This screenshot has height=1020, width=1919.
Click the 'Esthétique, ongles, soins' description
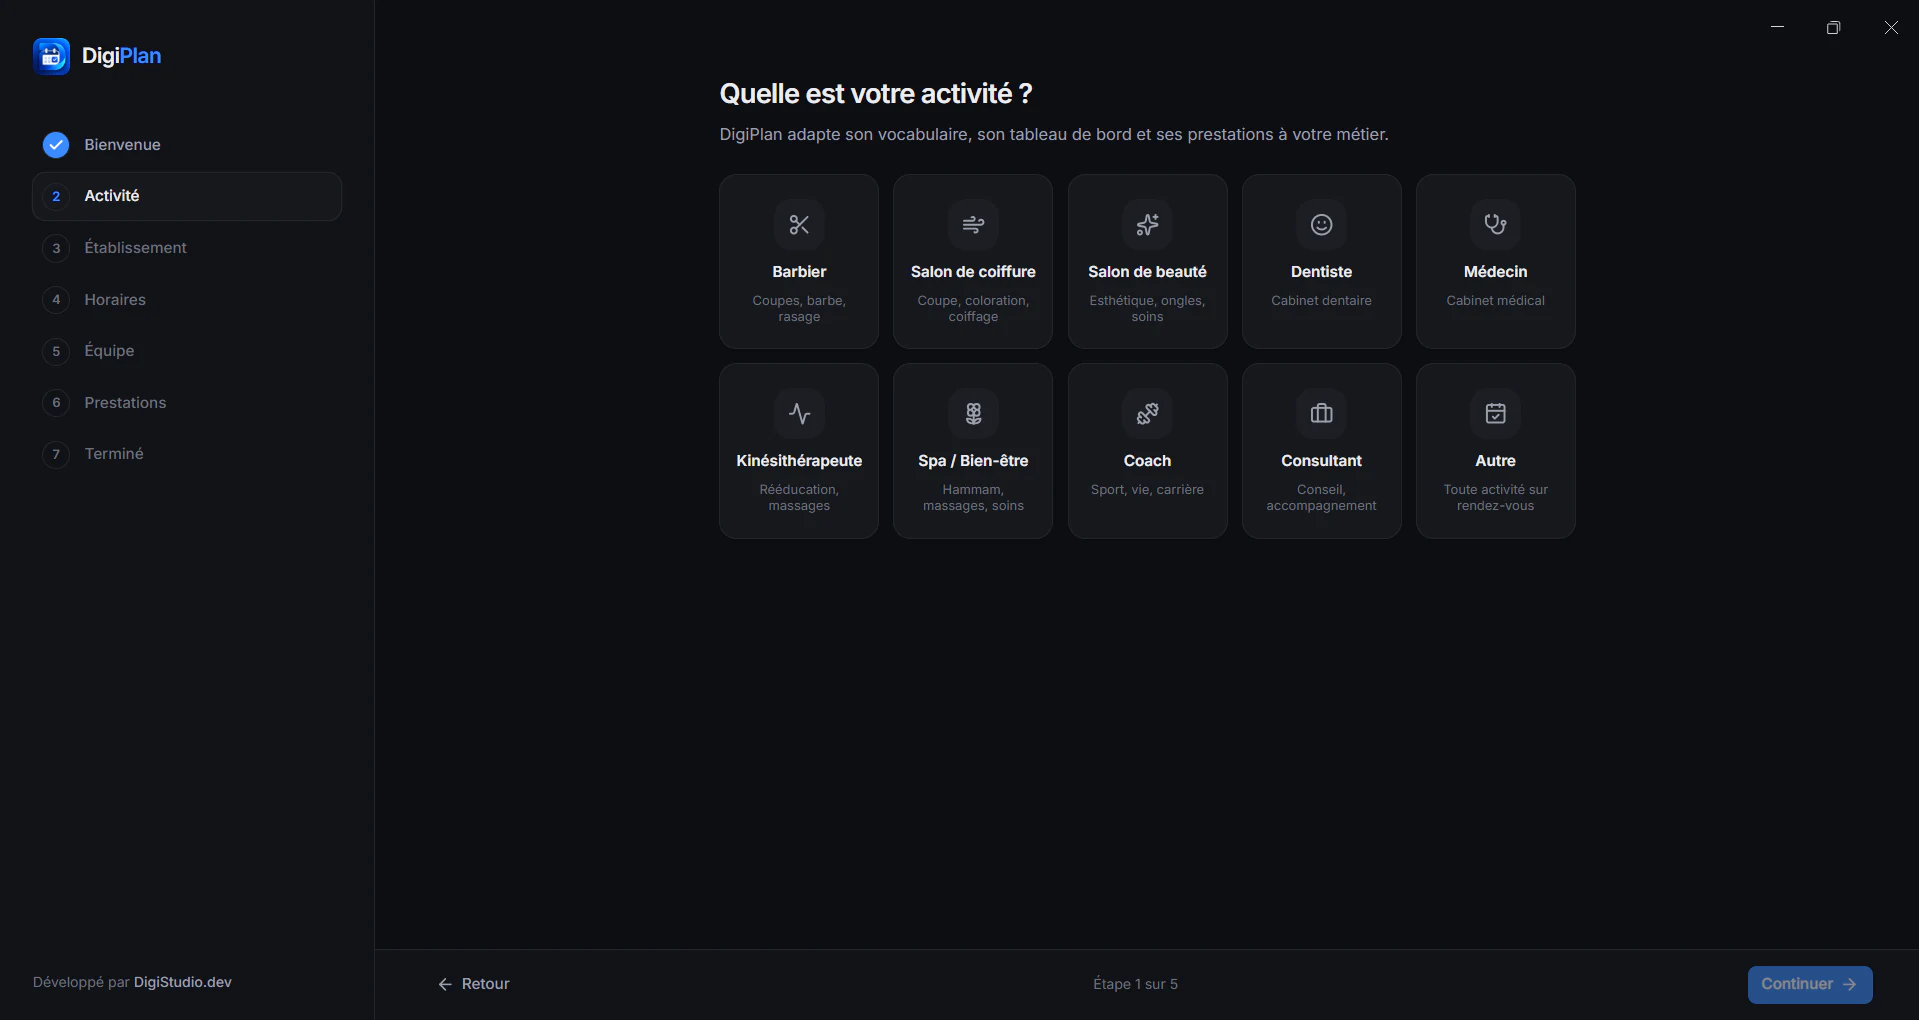pos(1147,309)
